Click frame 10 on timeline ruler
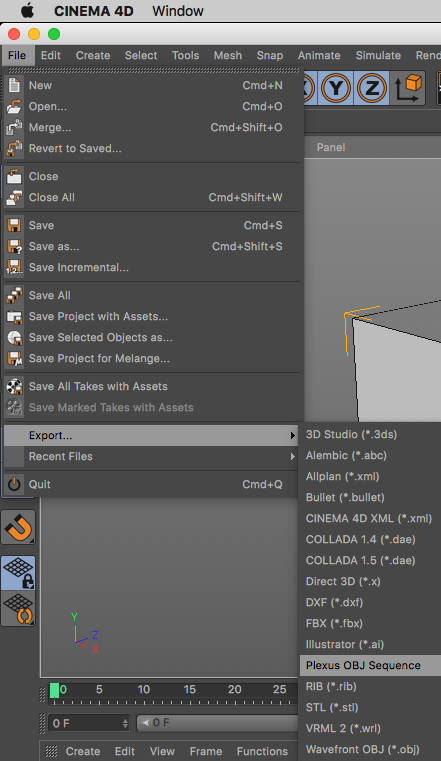This screenshot has height=761, width=441. [144, 689]
